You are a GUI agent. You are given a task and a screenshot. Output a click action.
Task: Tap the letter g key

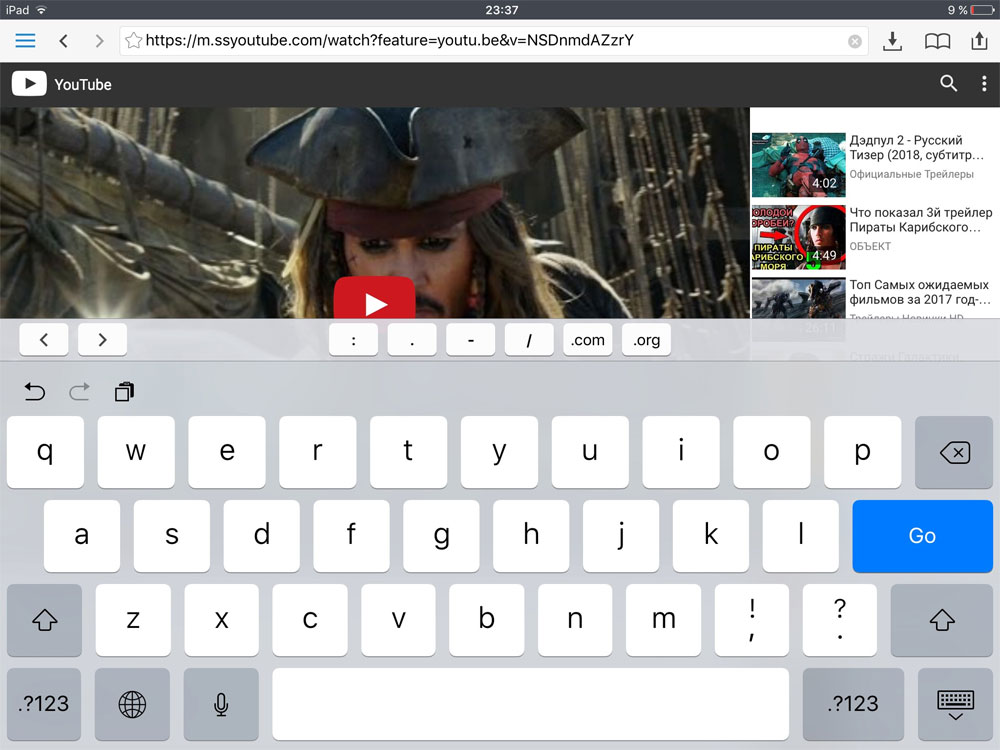pyautogui.click(x=441, y=536)
